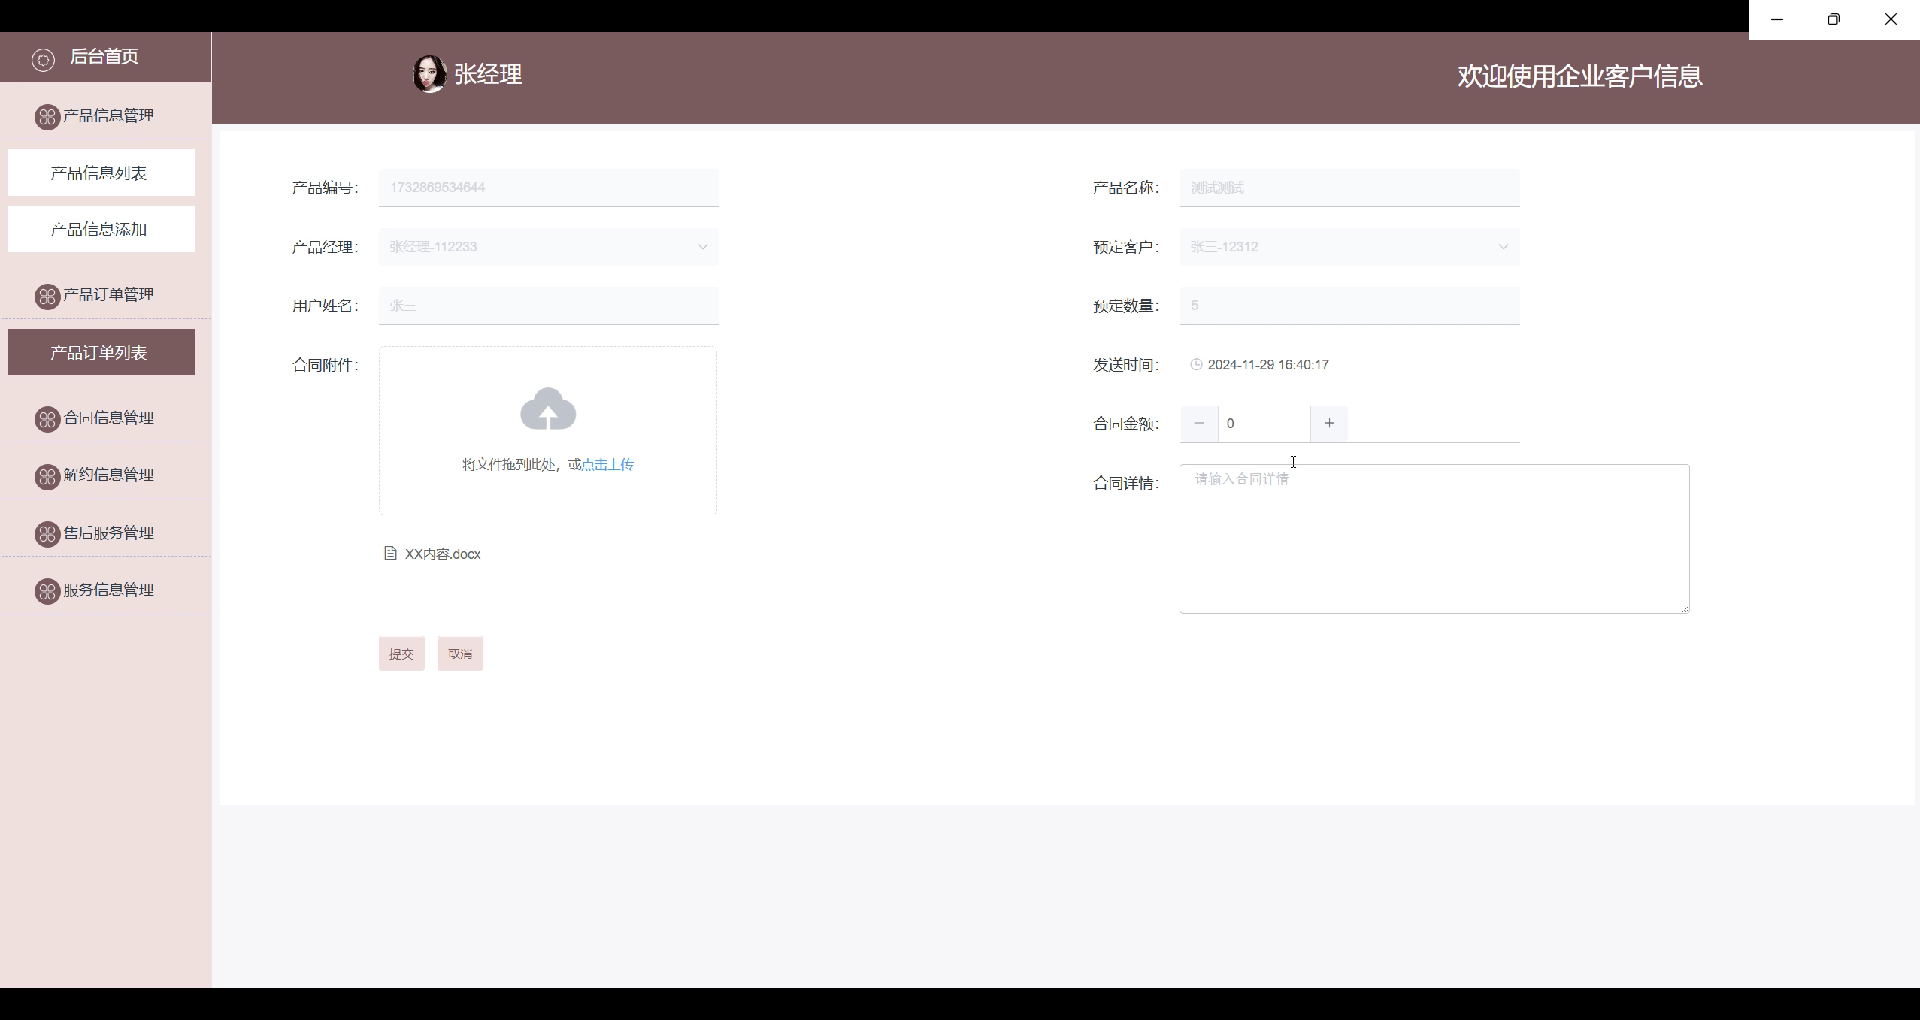Open the 后台首页 home icon

[43, 60]
